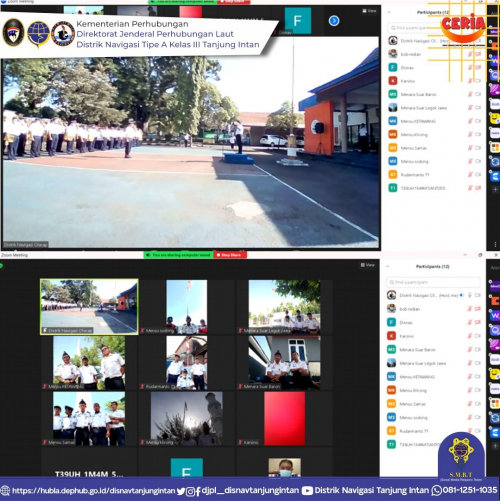The height and width of the screenshot is (501, 500).
Task: Click the Menou Klirong orange avatar in lower list
Action: click(x=391, y=390)
